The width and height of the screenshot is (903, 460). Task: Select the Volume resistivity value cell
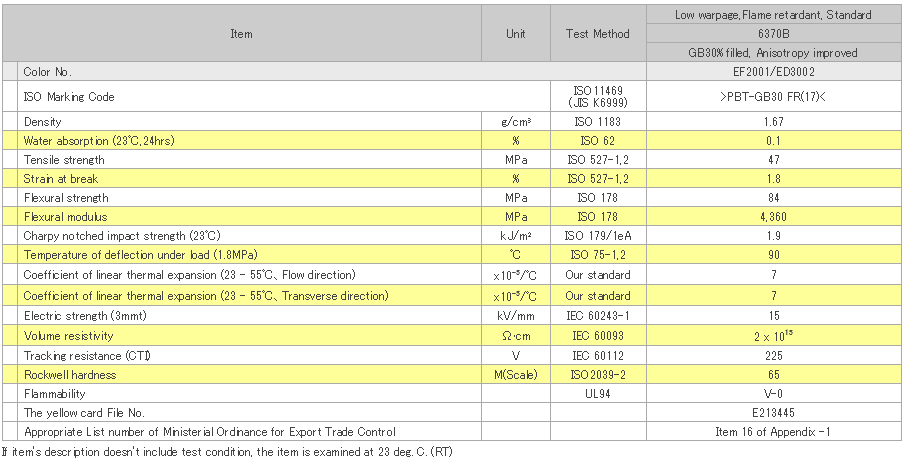[773, 336]
